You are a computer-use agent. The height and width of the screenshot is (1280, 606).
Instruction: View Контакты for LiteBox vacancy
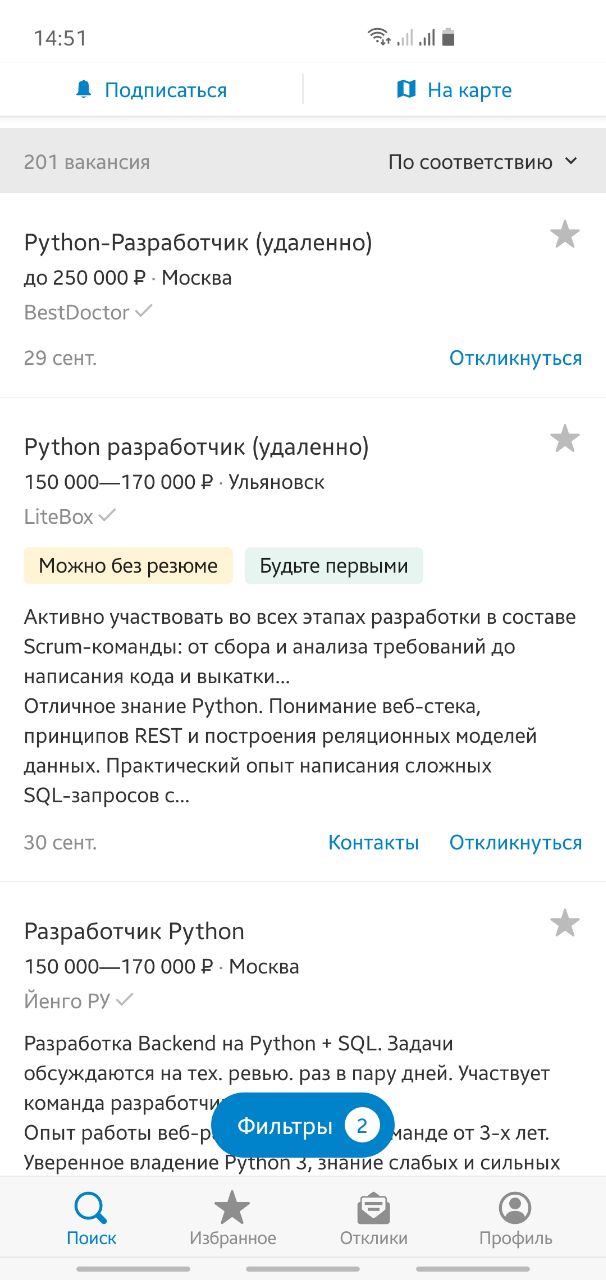373,843
